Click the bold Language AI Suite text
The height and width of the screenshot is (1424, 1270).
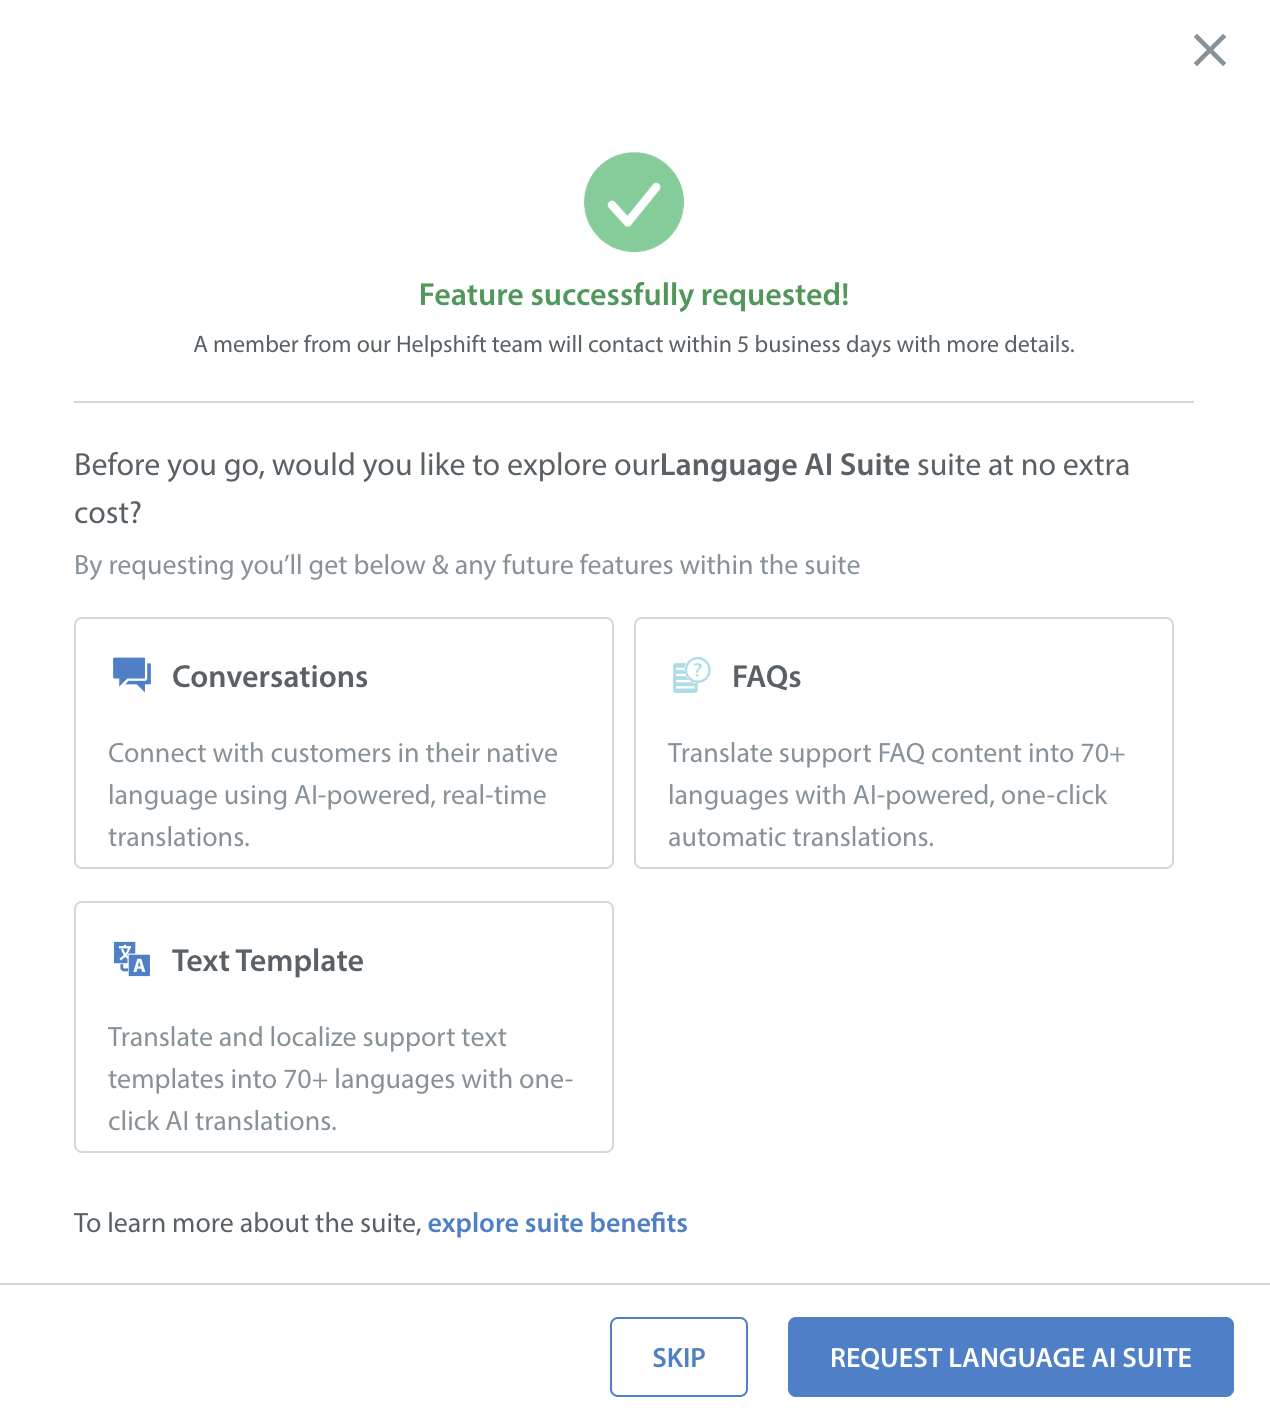coord(785,465)
